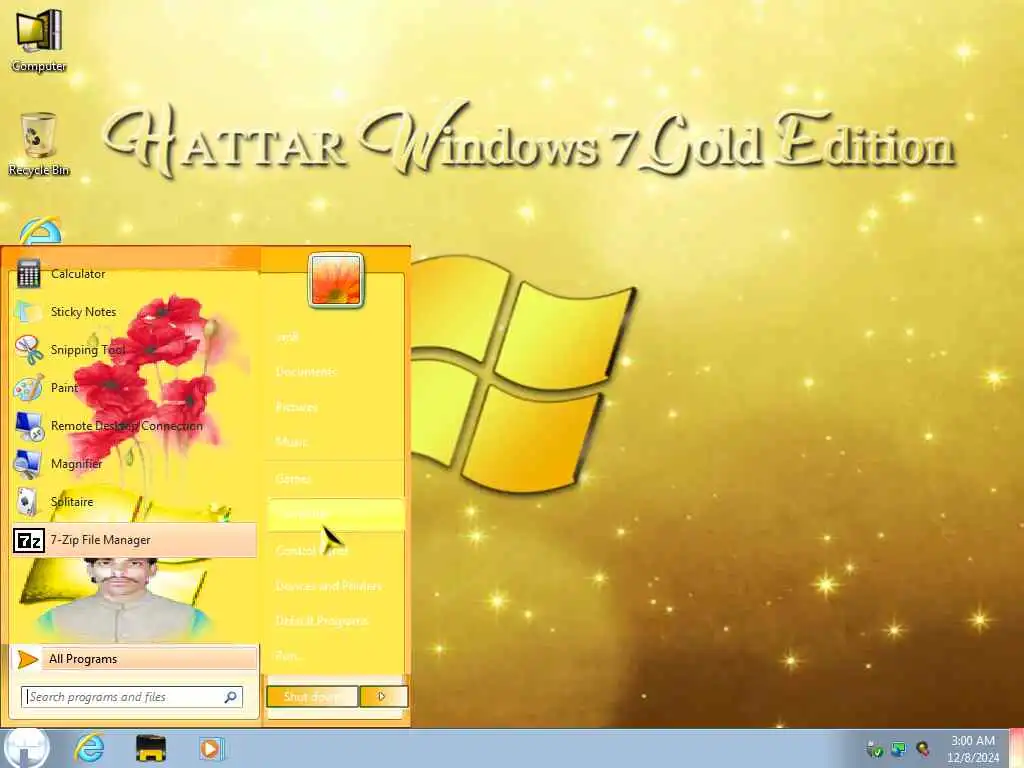Click the orange All Programs arrow icon

[27, 659]
